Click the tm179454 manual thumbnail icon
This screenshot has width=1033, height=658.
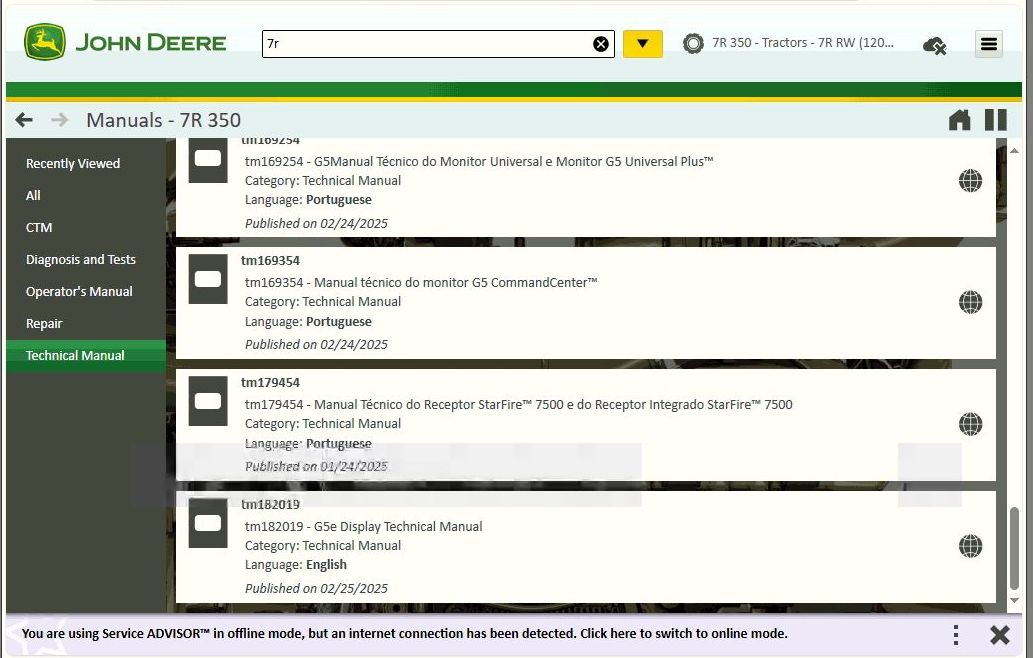[208, 401]
